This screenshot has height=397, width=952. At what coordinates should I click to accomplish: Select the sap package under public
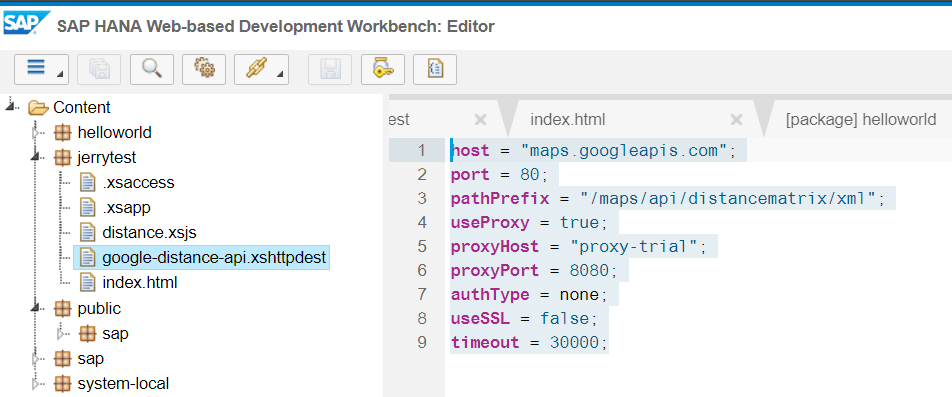pos(115,333)
